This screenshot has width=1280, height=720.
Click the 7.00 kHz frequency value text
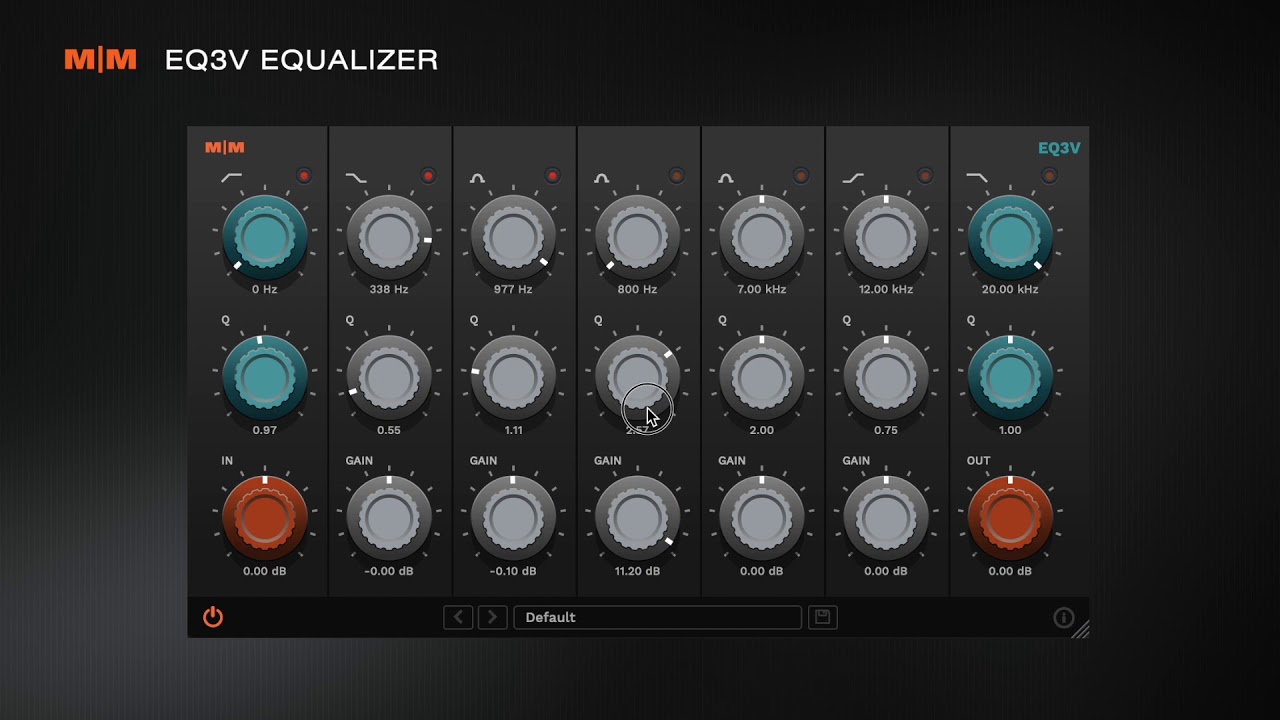tap(761, 289)
